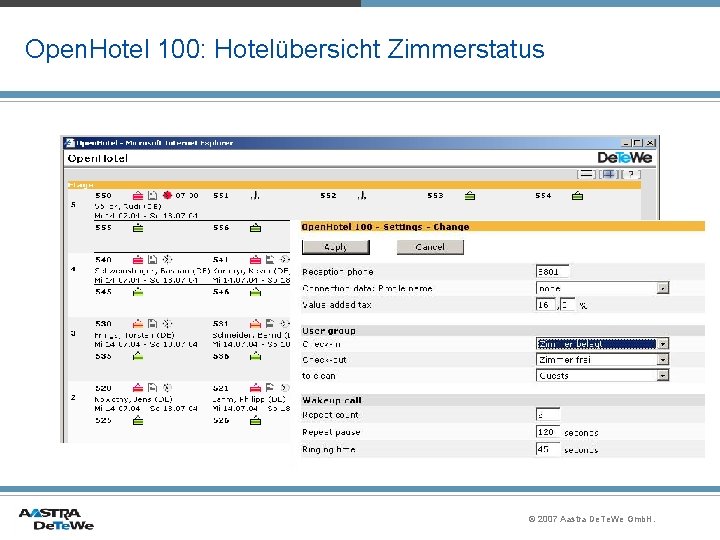
Task: Click the wakeup clock icon for room 540
Action: click(167, 260)
